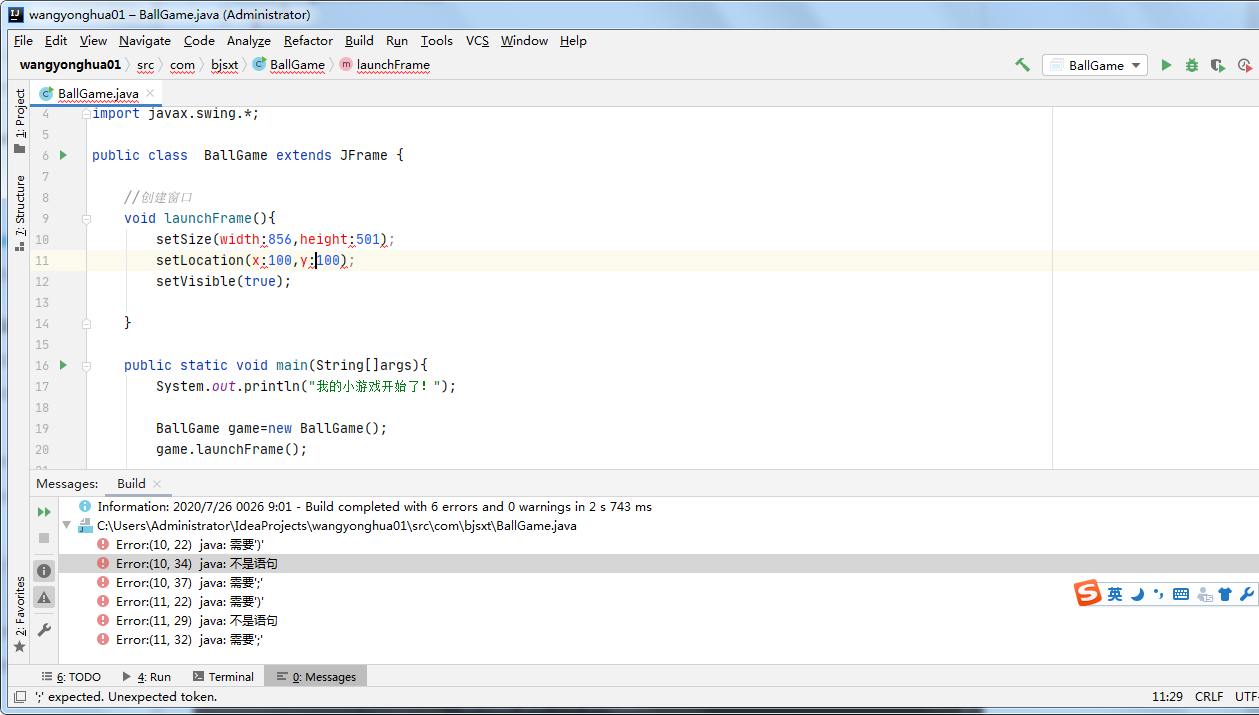This screenshot has width=1259, height=715.
Task: Click the run gutter arrow on line 16
Action: [64, 365]
